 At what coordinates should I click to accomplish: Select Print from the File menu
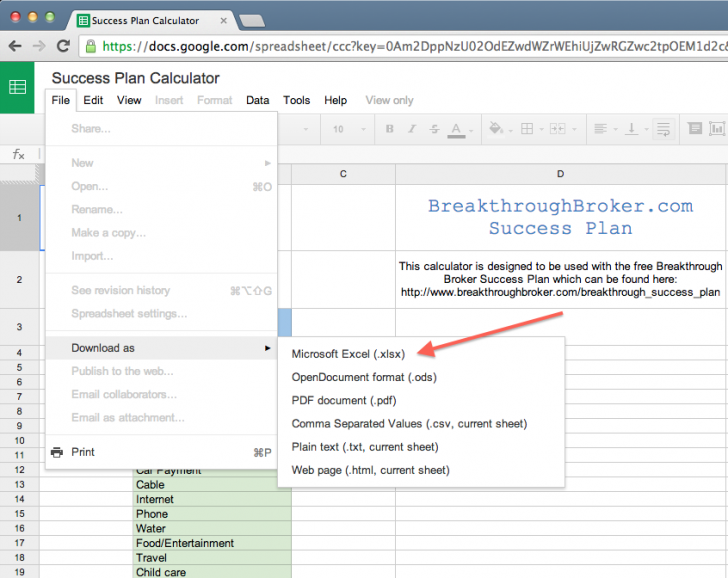[x=161, y=452]
